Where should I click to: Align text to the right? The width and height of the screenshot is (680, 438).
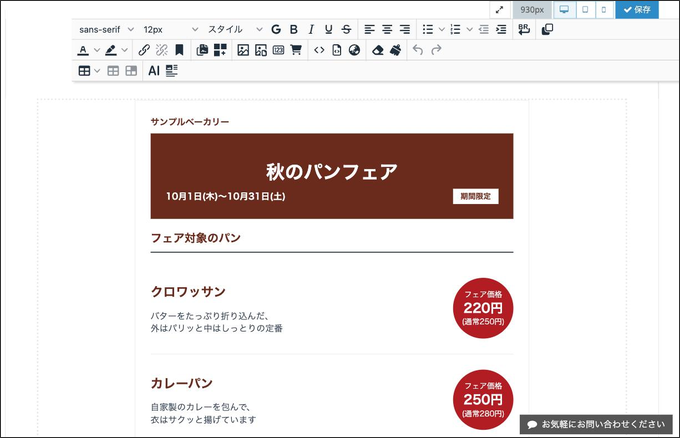(405, 29)
